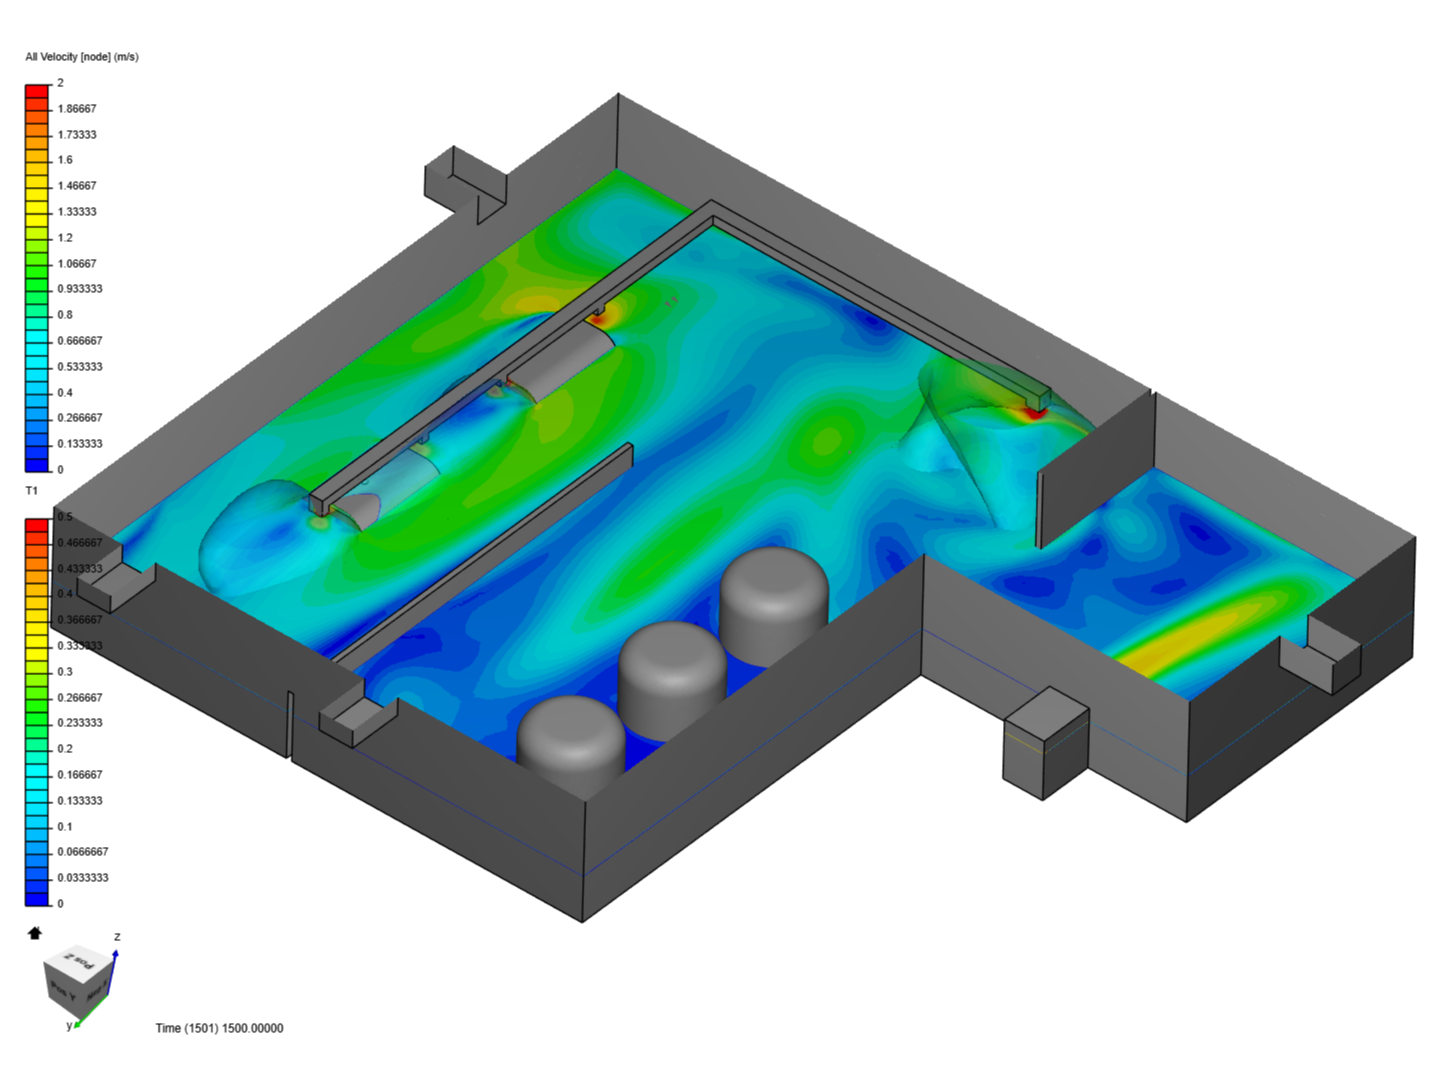This screenshot has height=1080, width=1440.
Task: Click the 0.8 legend value
Action: click(65, 315)
